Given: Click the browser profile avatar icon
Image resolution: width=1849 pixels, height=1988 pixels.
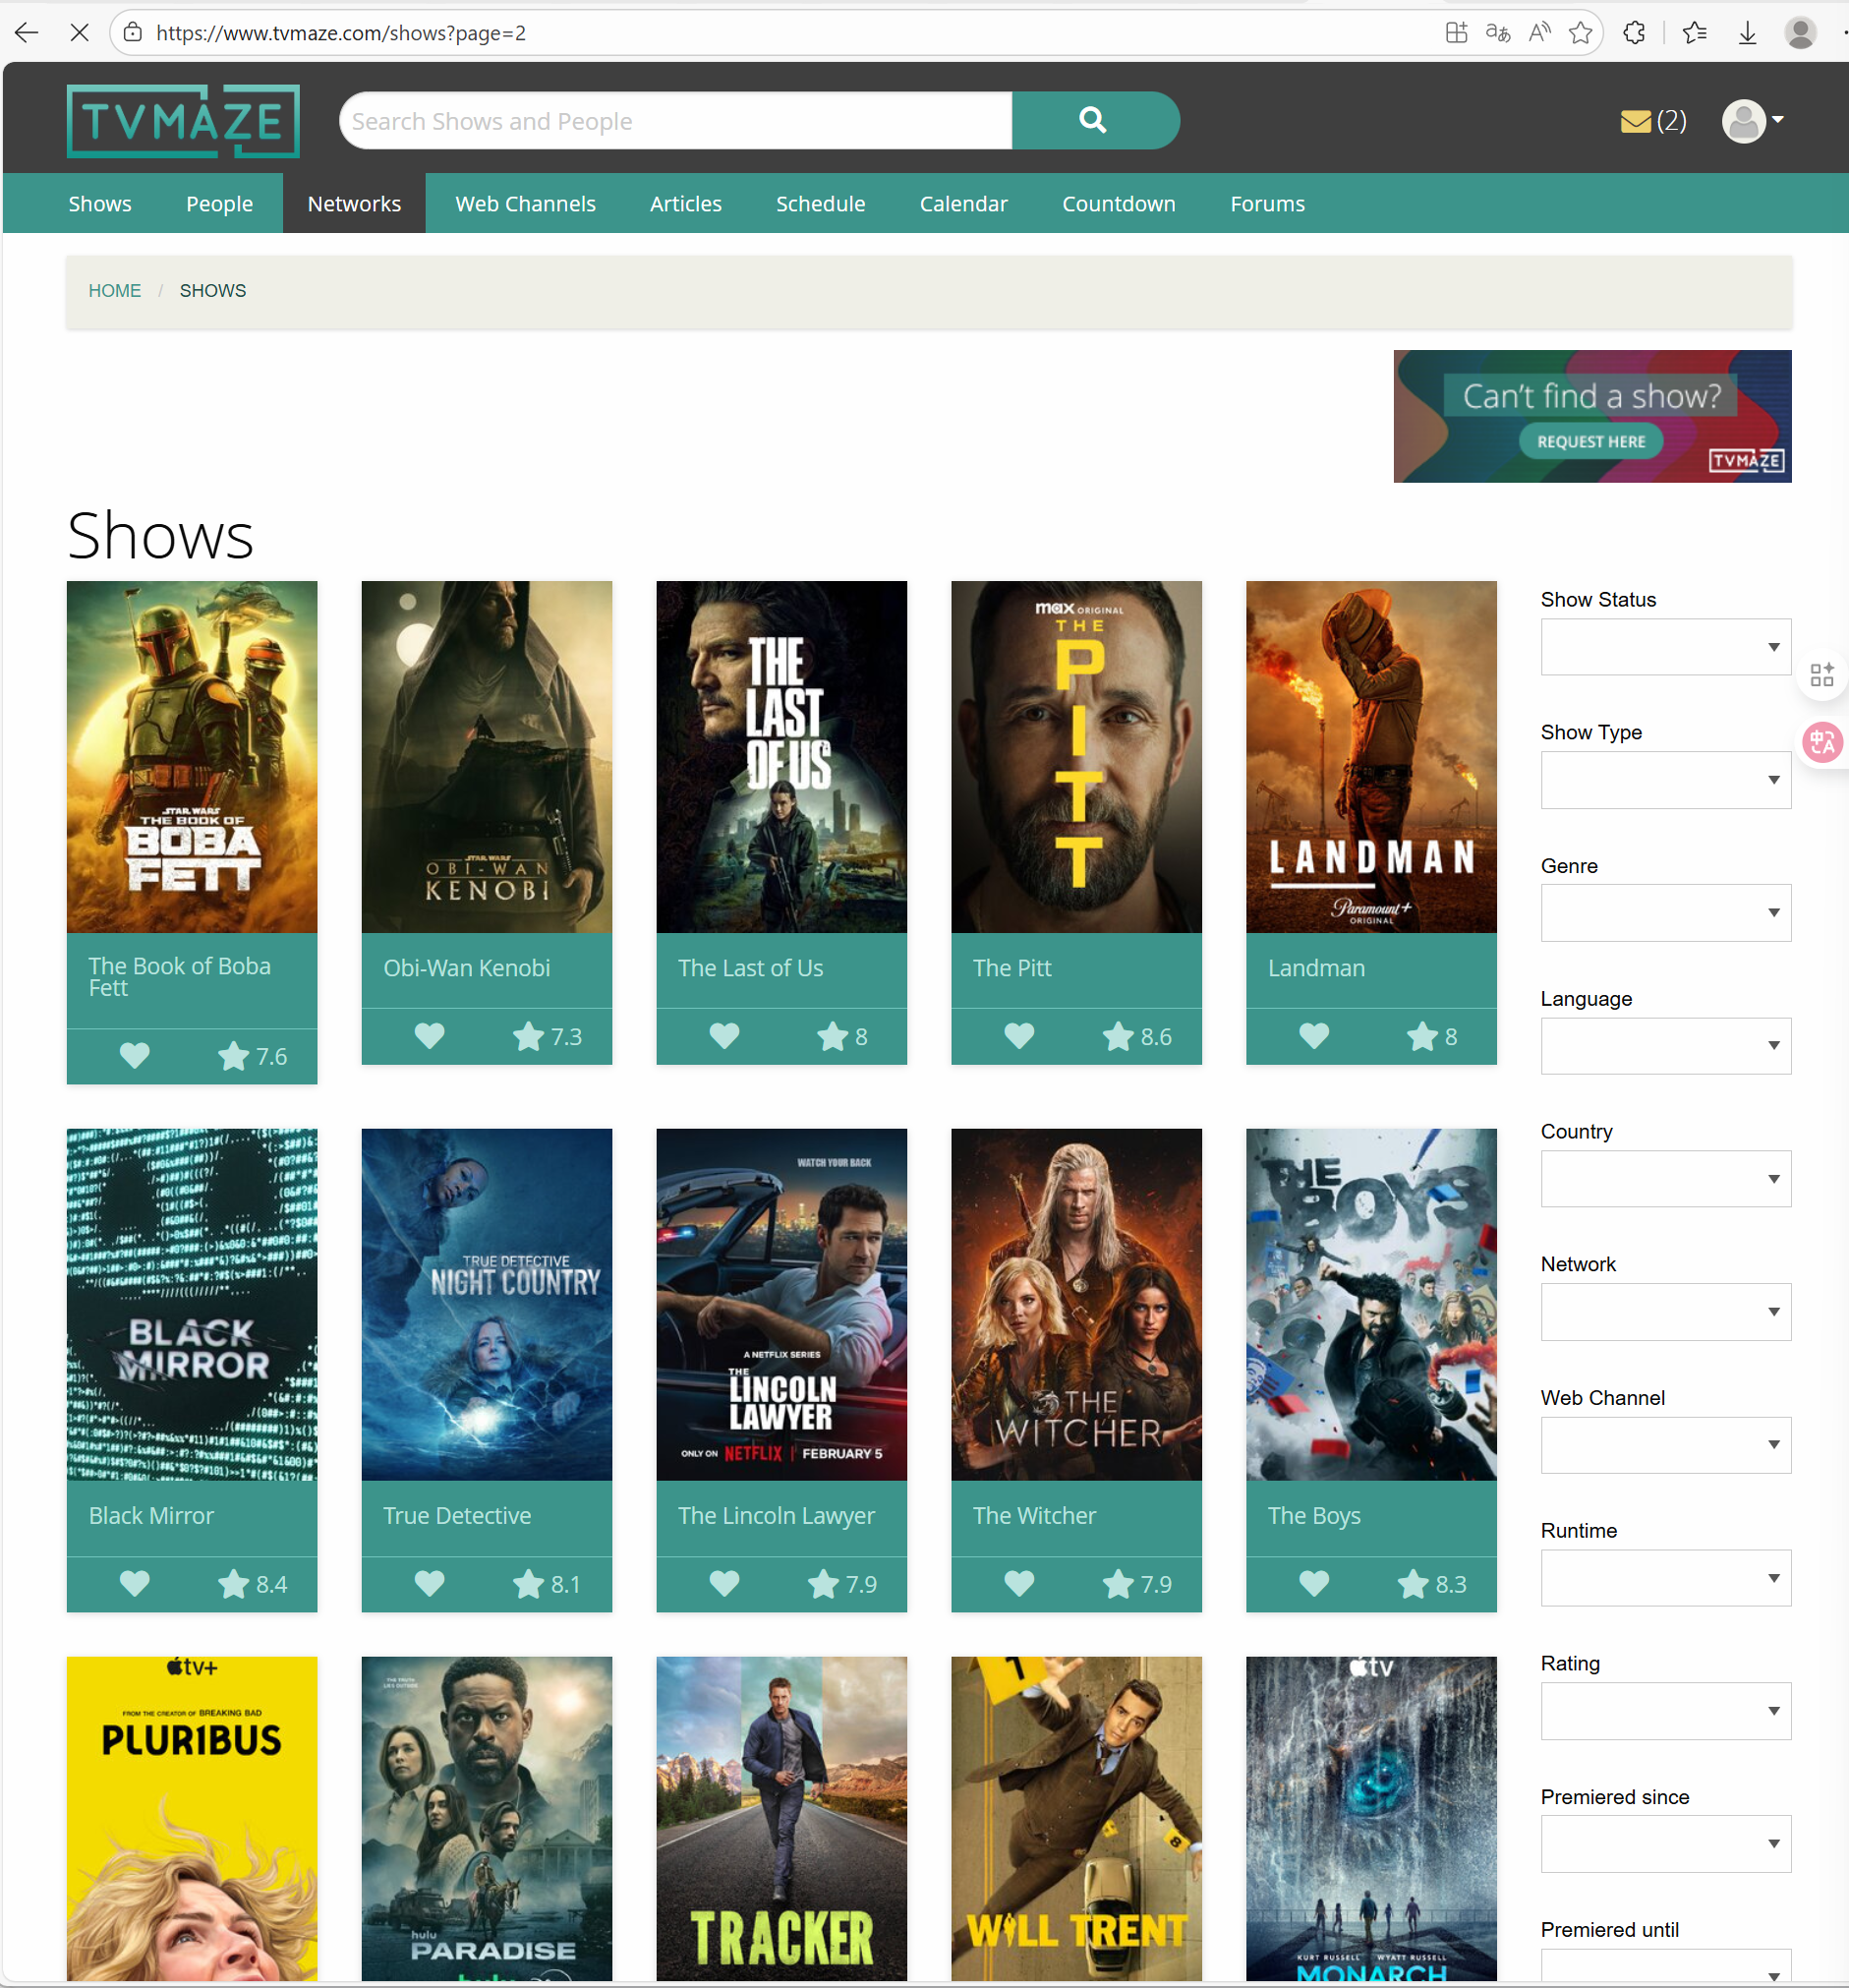Looking at the screenshot, I should (x=1800, y=33).
